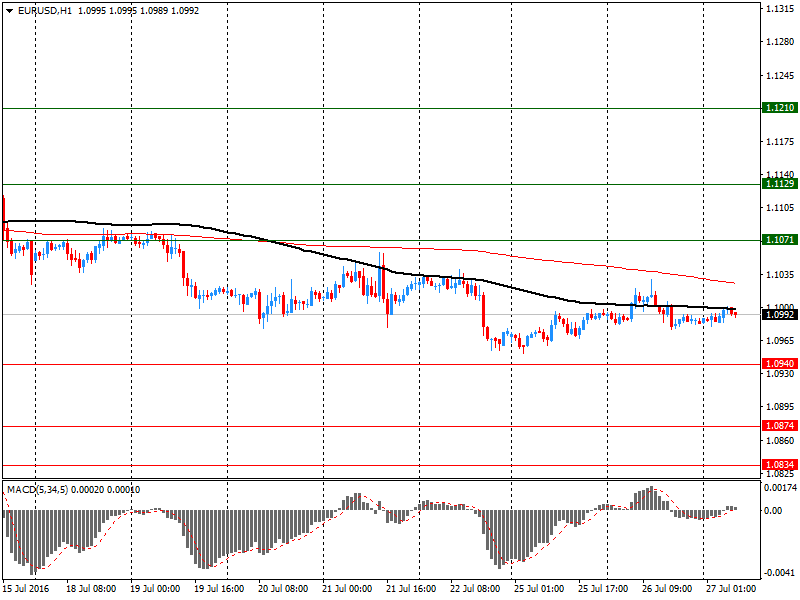Click the 19 Jul 00:00 time axis label
Image resolution: width=800 pixels, height=600 pixels.
point(155,589)
